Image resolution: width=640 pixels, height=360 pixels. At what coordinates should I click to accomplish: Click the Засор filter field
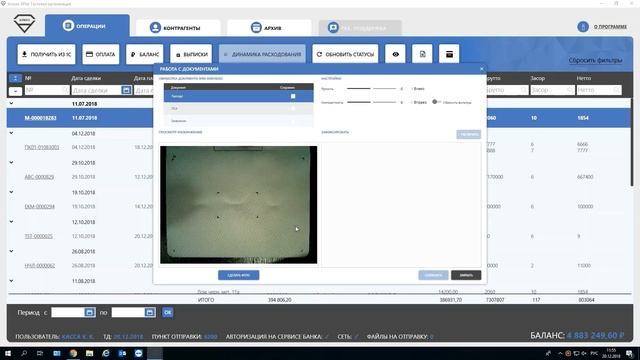[552, 90]
